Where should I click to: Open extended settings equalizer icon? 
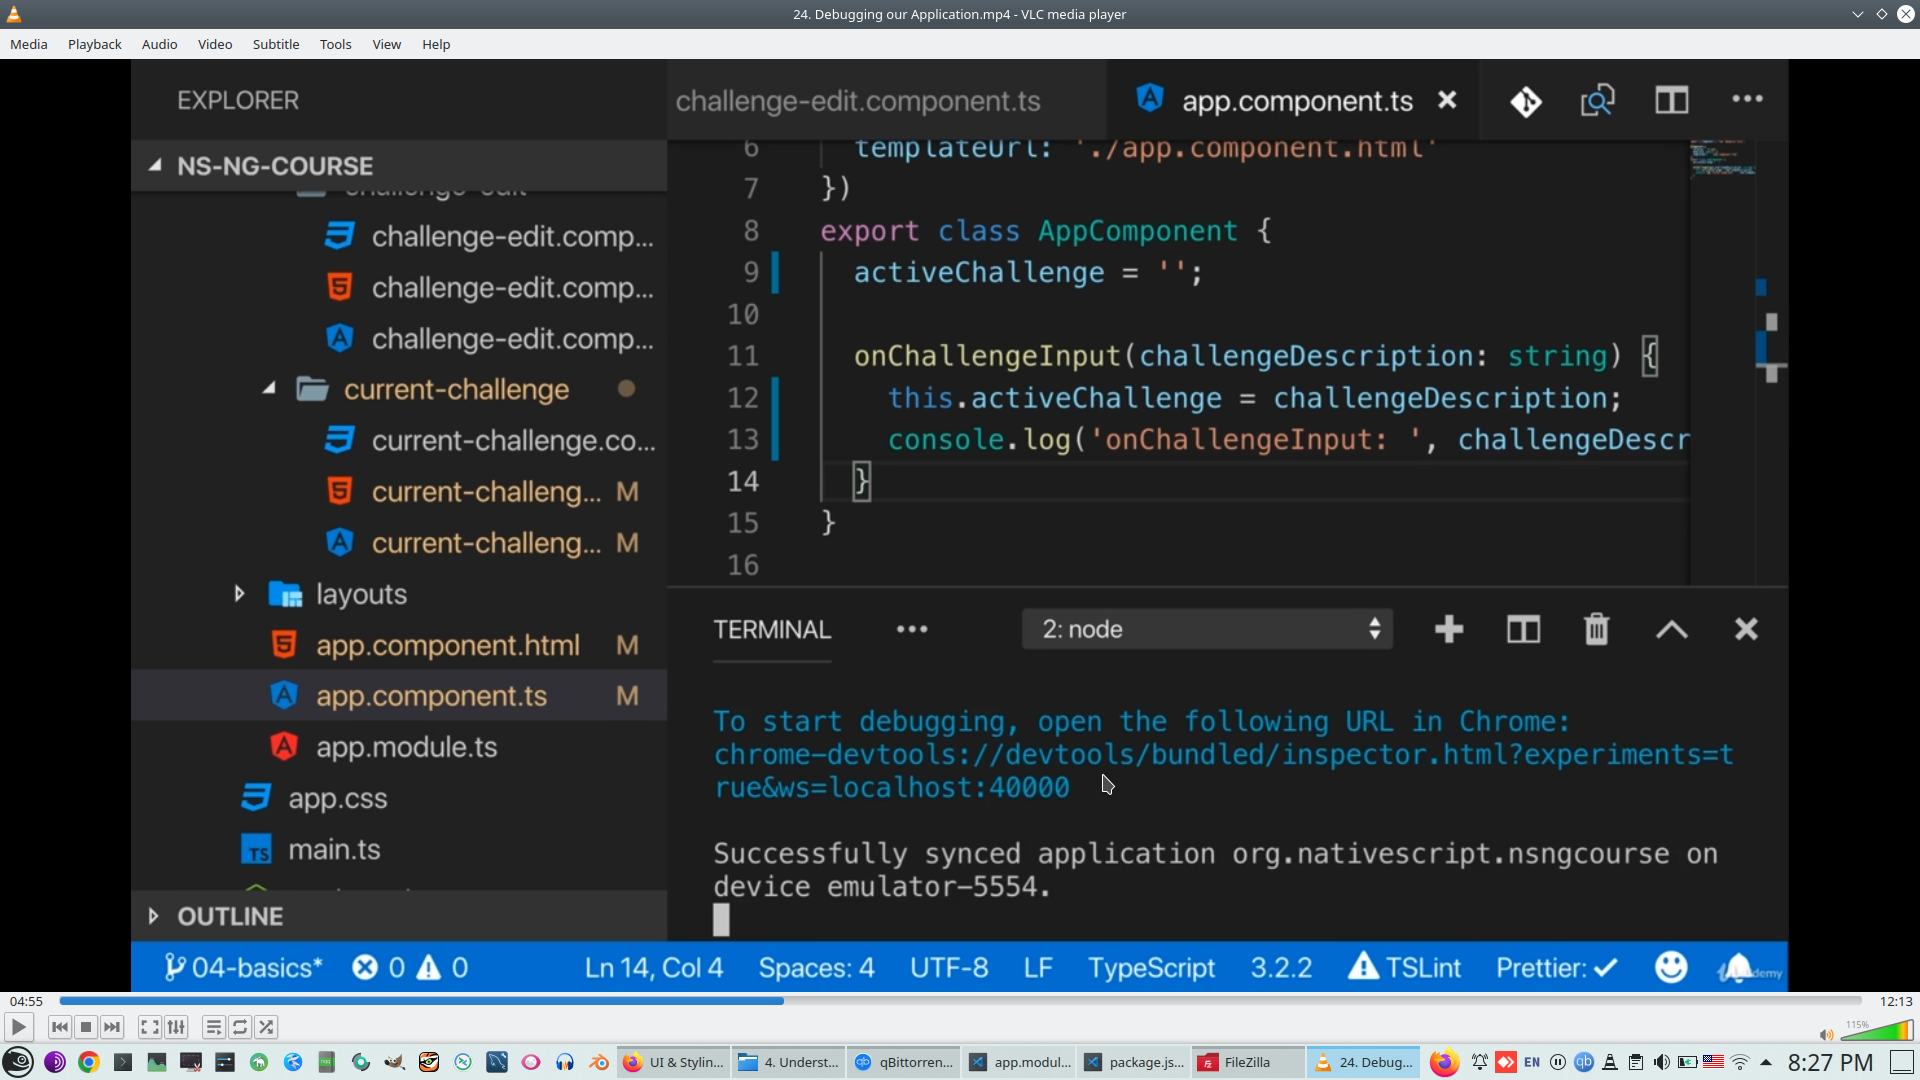coord(176,1027)
